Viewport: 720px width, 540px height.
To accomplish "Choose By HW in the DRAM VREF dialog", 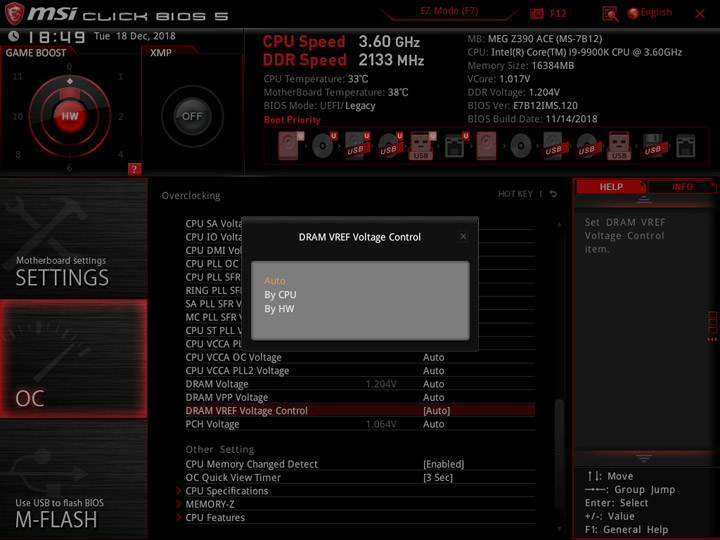I will tap(279, 309).
